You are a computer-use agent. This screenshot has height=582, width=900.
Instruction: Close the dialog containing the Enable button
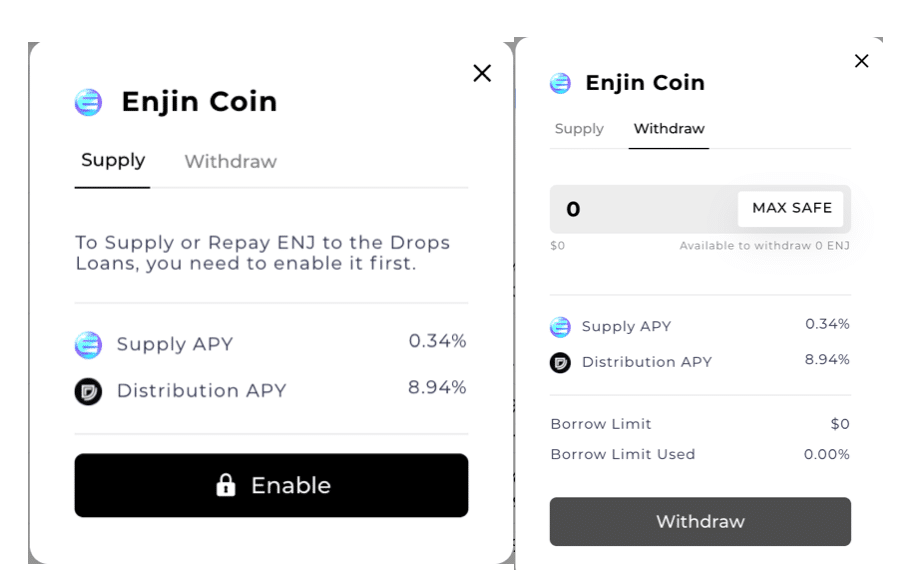coord(482,73)
